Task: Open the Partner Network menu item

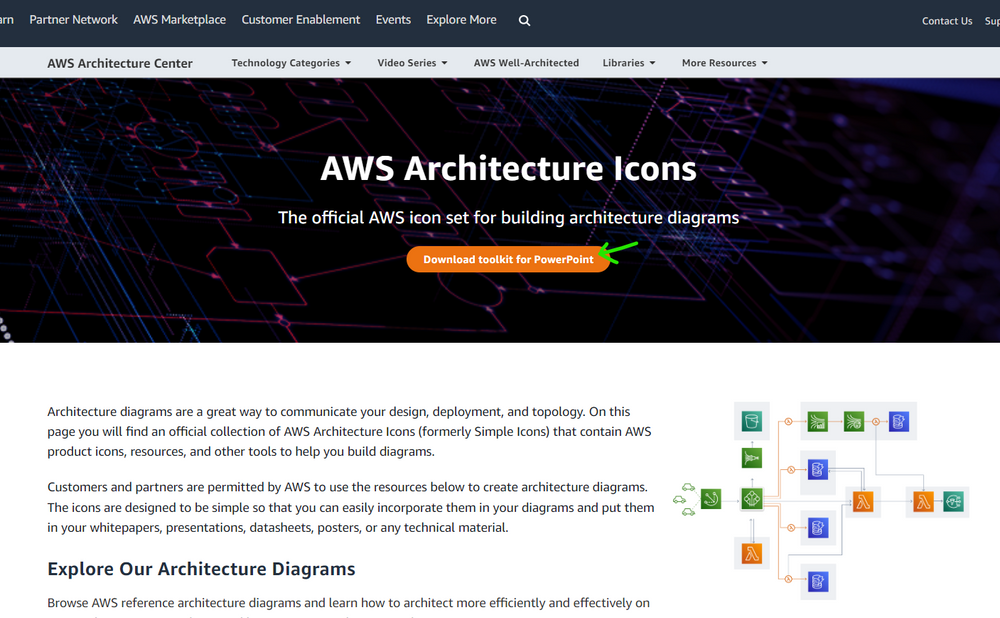Action: (73, 19)
